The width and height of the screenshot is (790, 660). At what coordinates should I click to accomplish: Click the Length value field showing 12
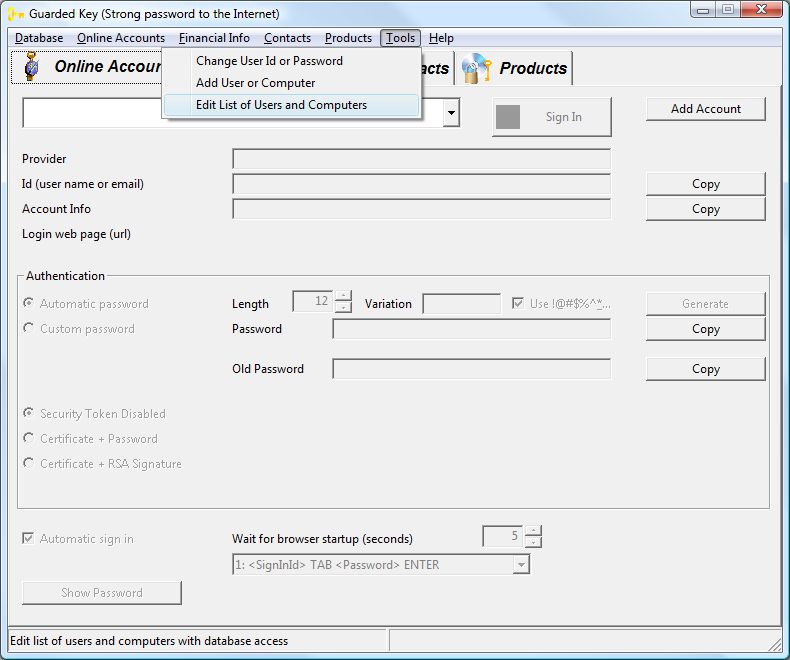coord(313,301)
